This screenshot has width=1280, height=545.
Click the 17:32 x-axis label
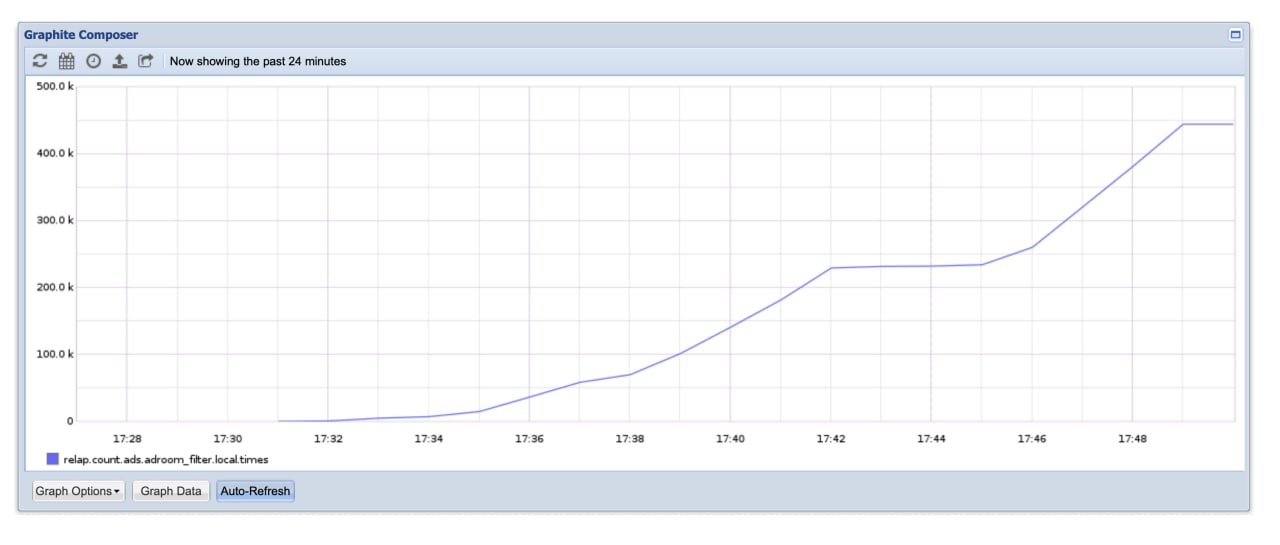(328, 438)
